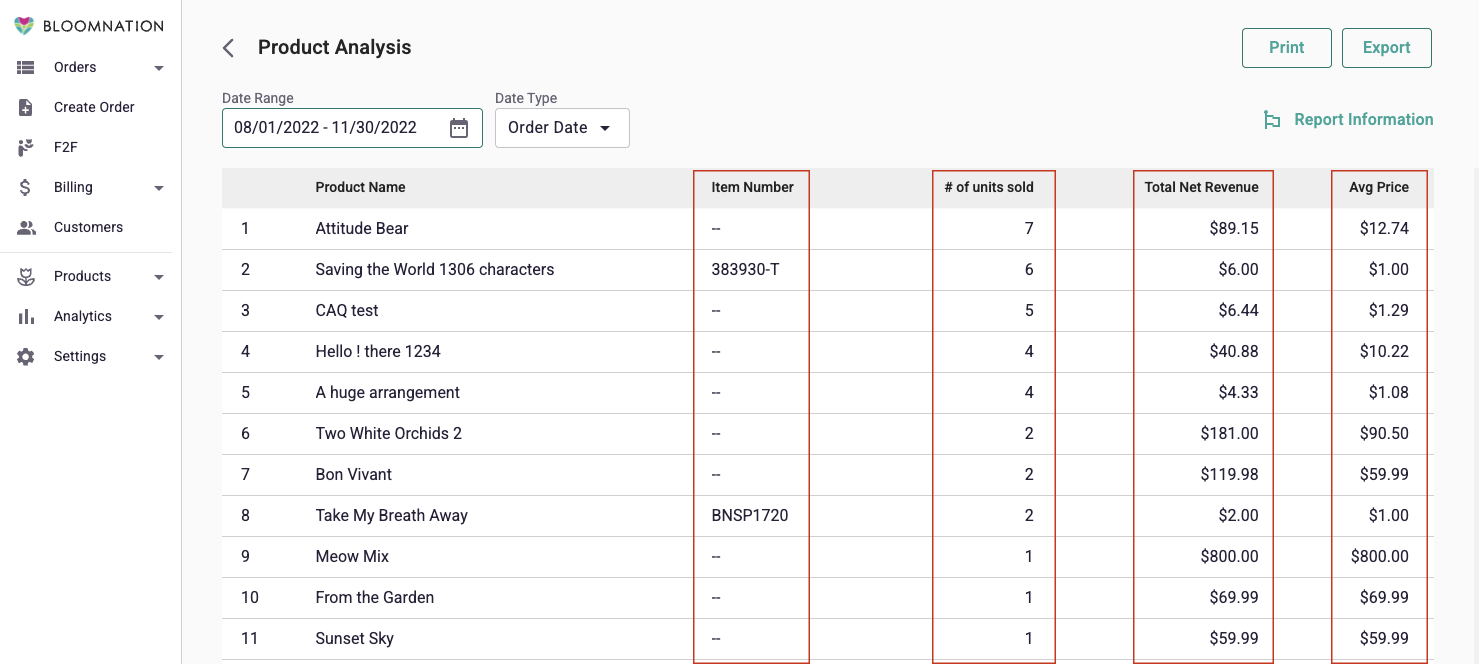The height and width of the screenshot is (664, 1481).
Task: Click the Settings gear icon
Action: [x=26, y=356]
